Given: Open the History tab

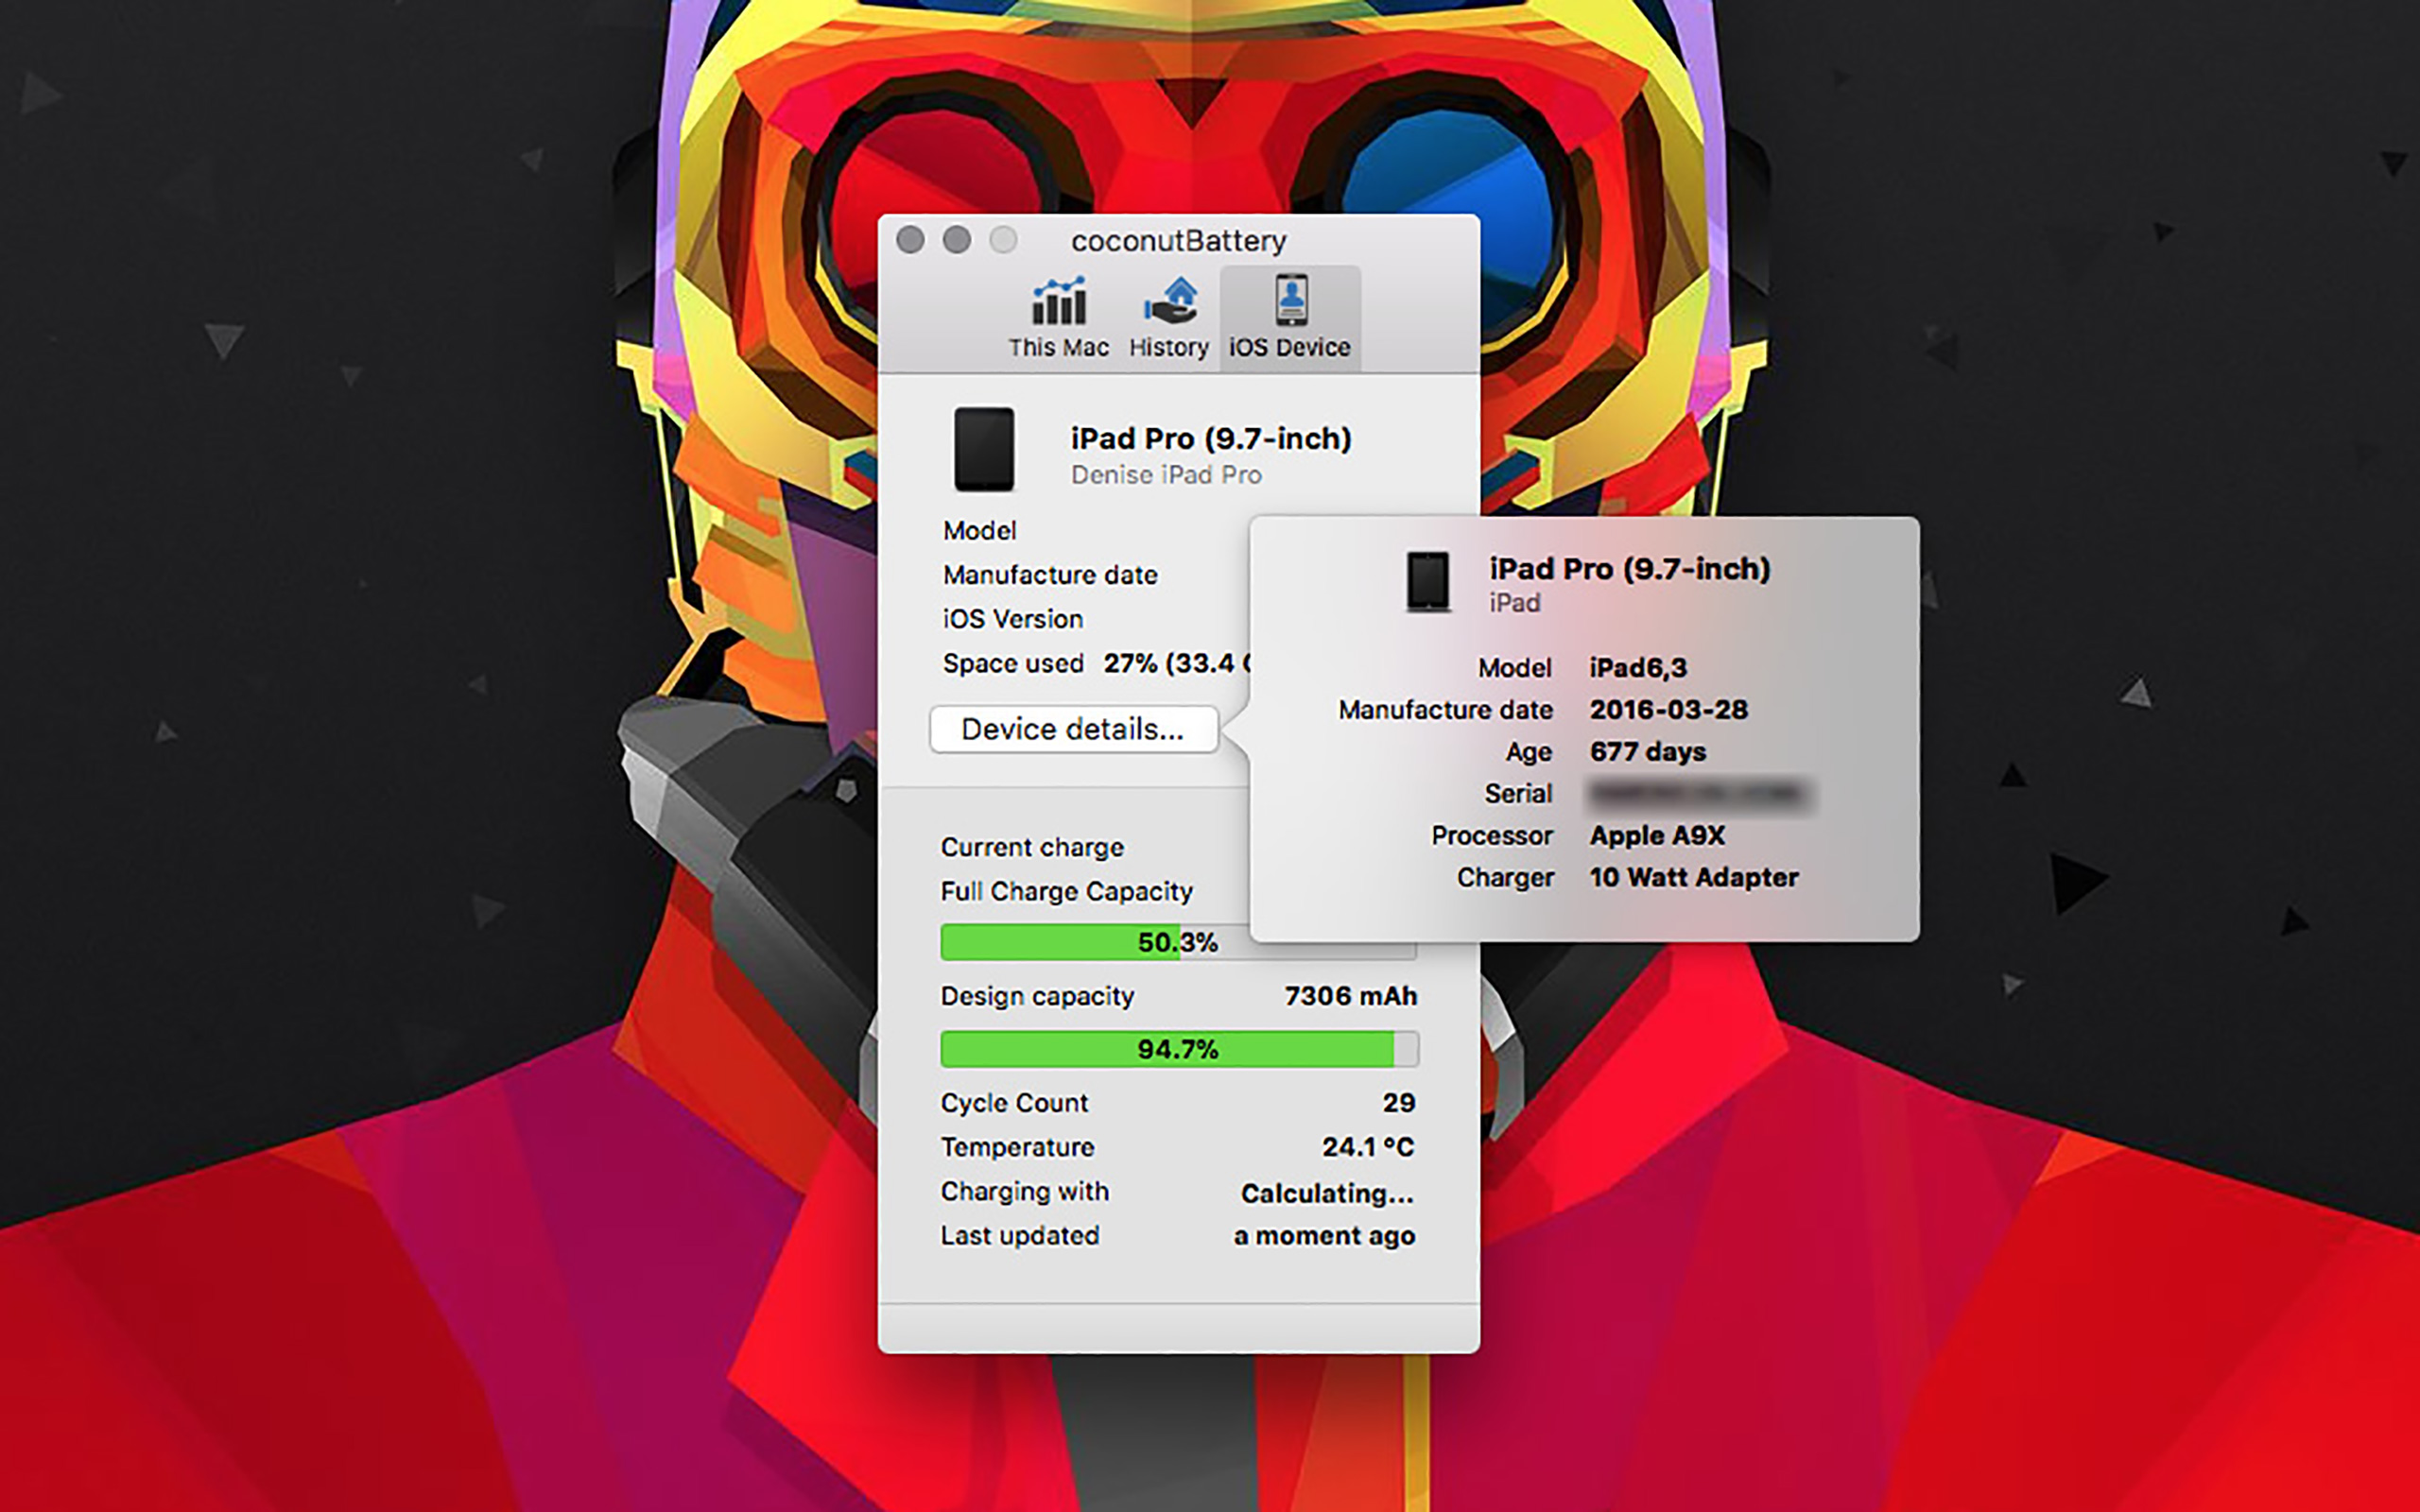Looking at the screenshot, I should 1169,318.
